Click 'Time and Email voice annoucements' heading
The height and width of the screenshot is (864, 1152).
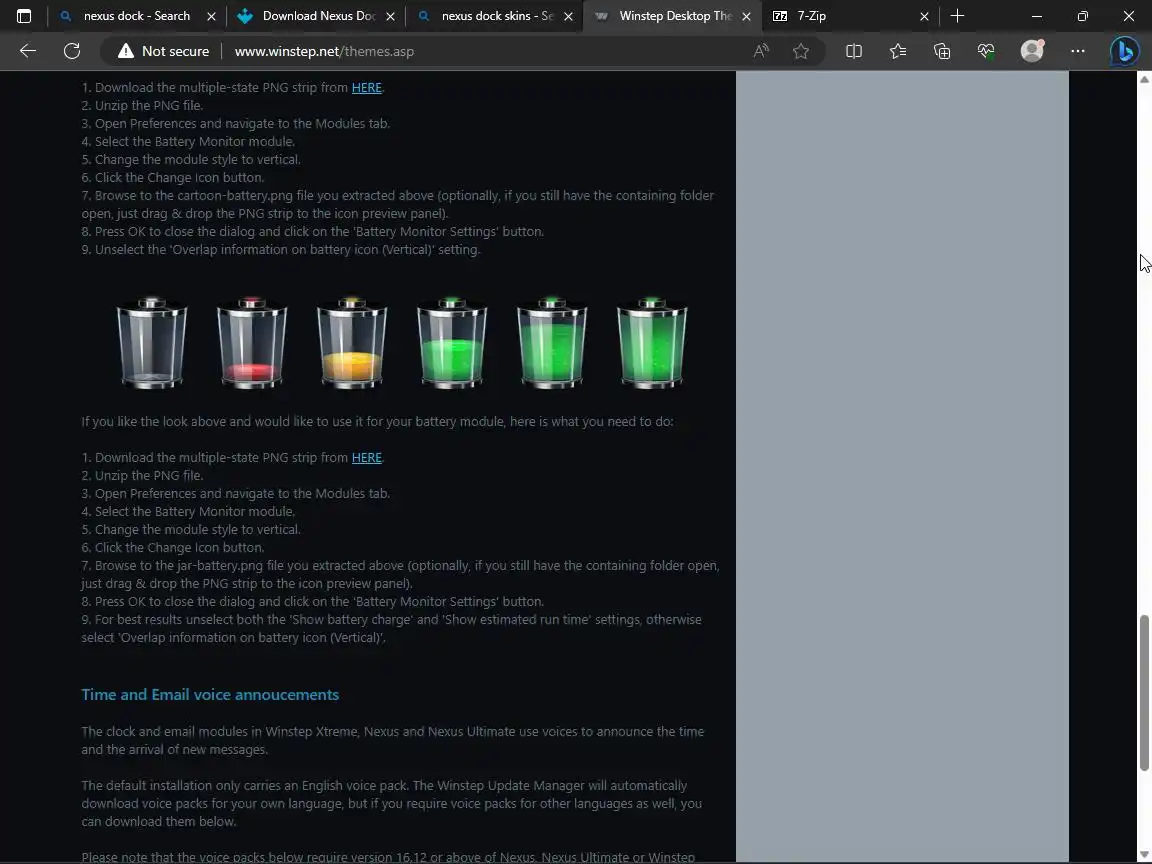point(210,694)
